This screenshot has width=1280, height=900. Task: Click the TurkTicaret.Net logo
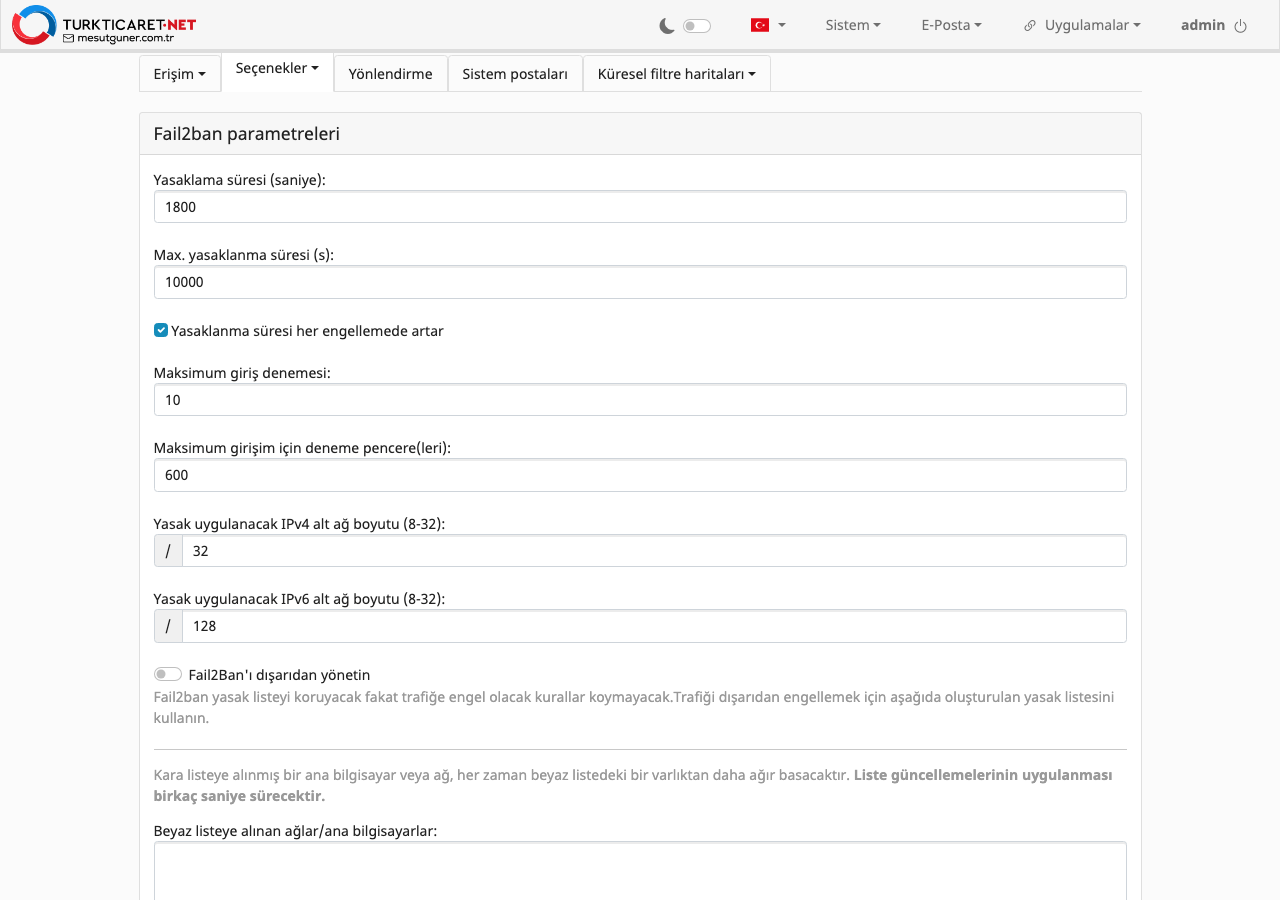tap(104, 25)
